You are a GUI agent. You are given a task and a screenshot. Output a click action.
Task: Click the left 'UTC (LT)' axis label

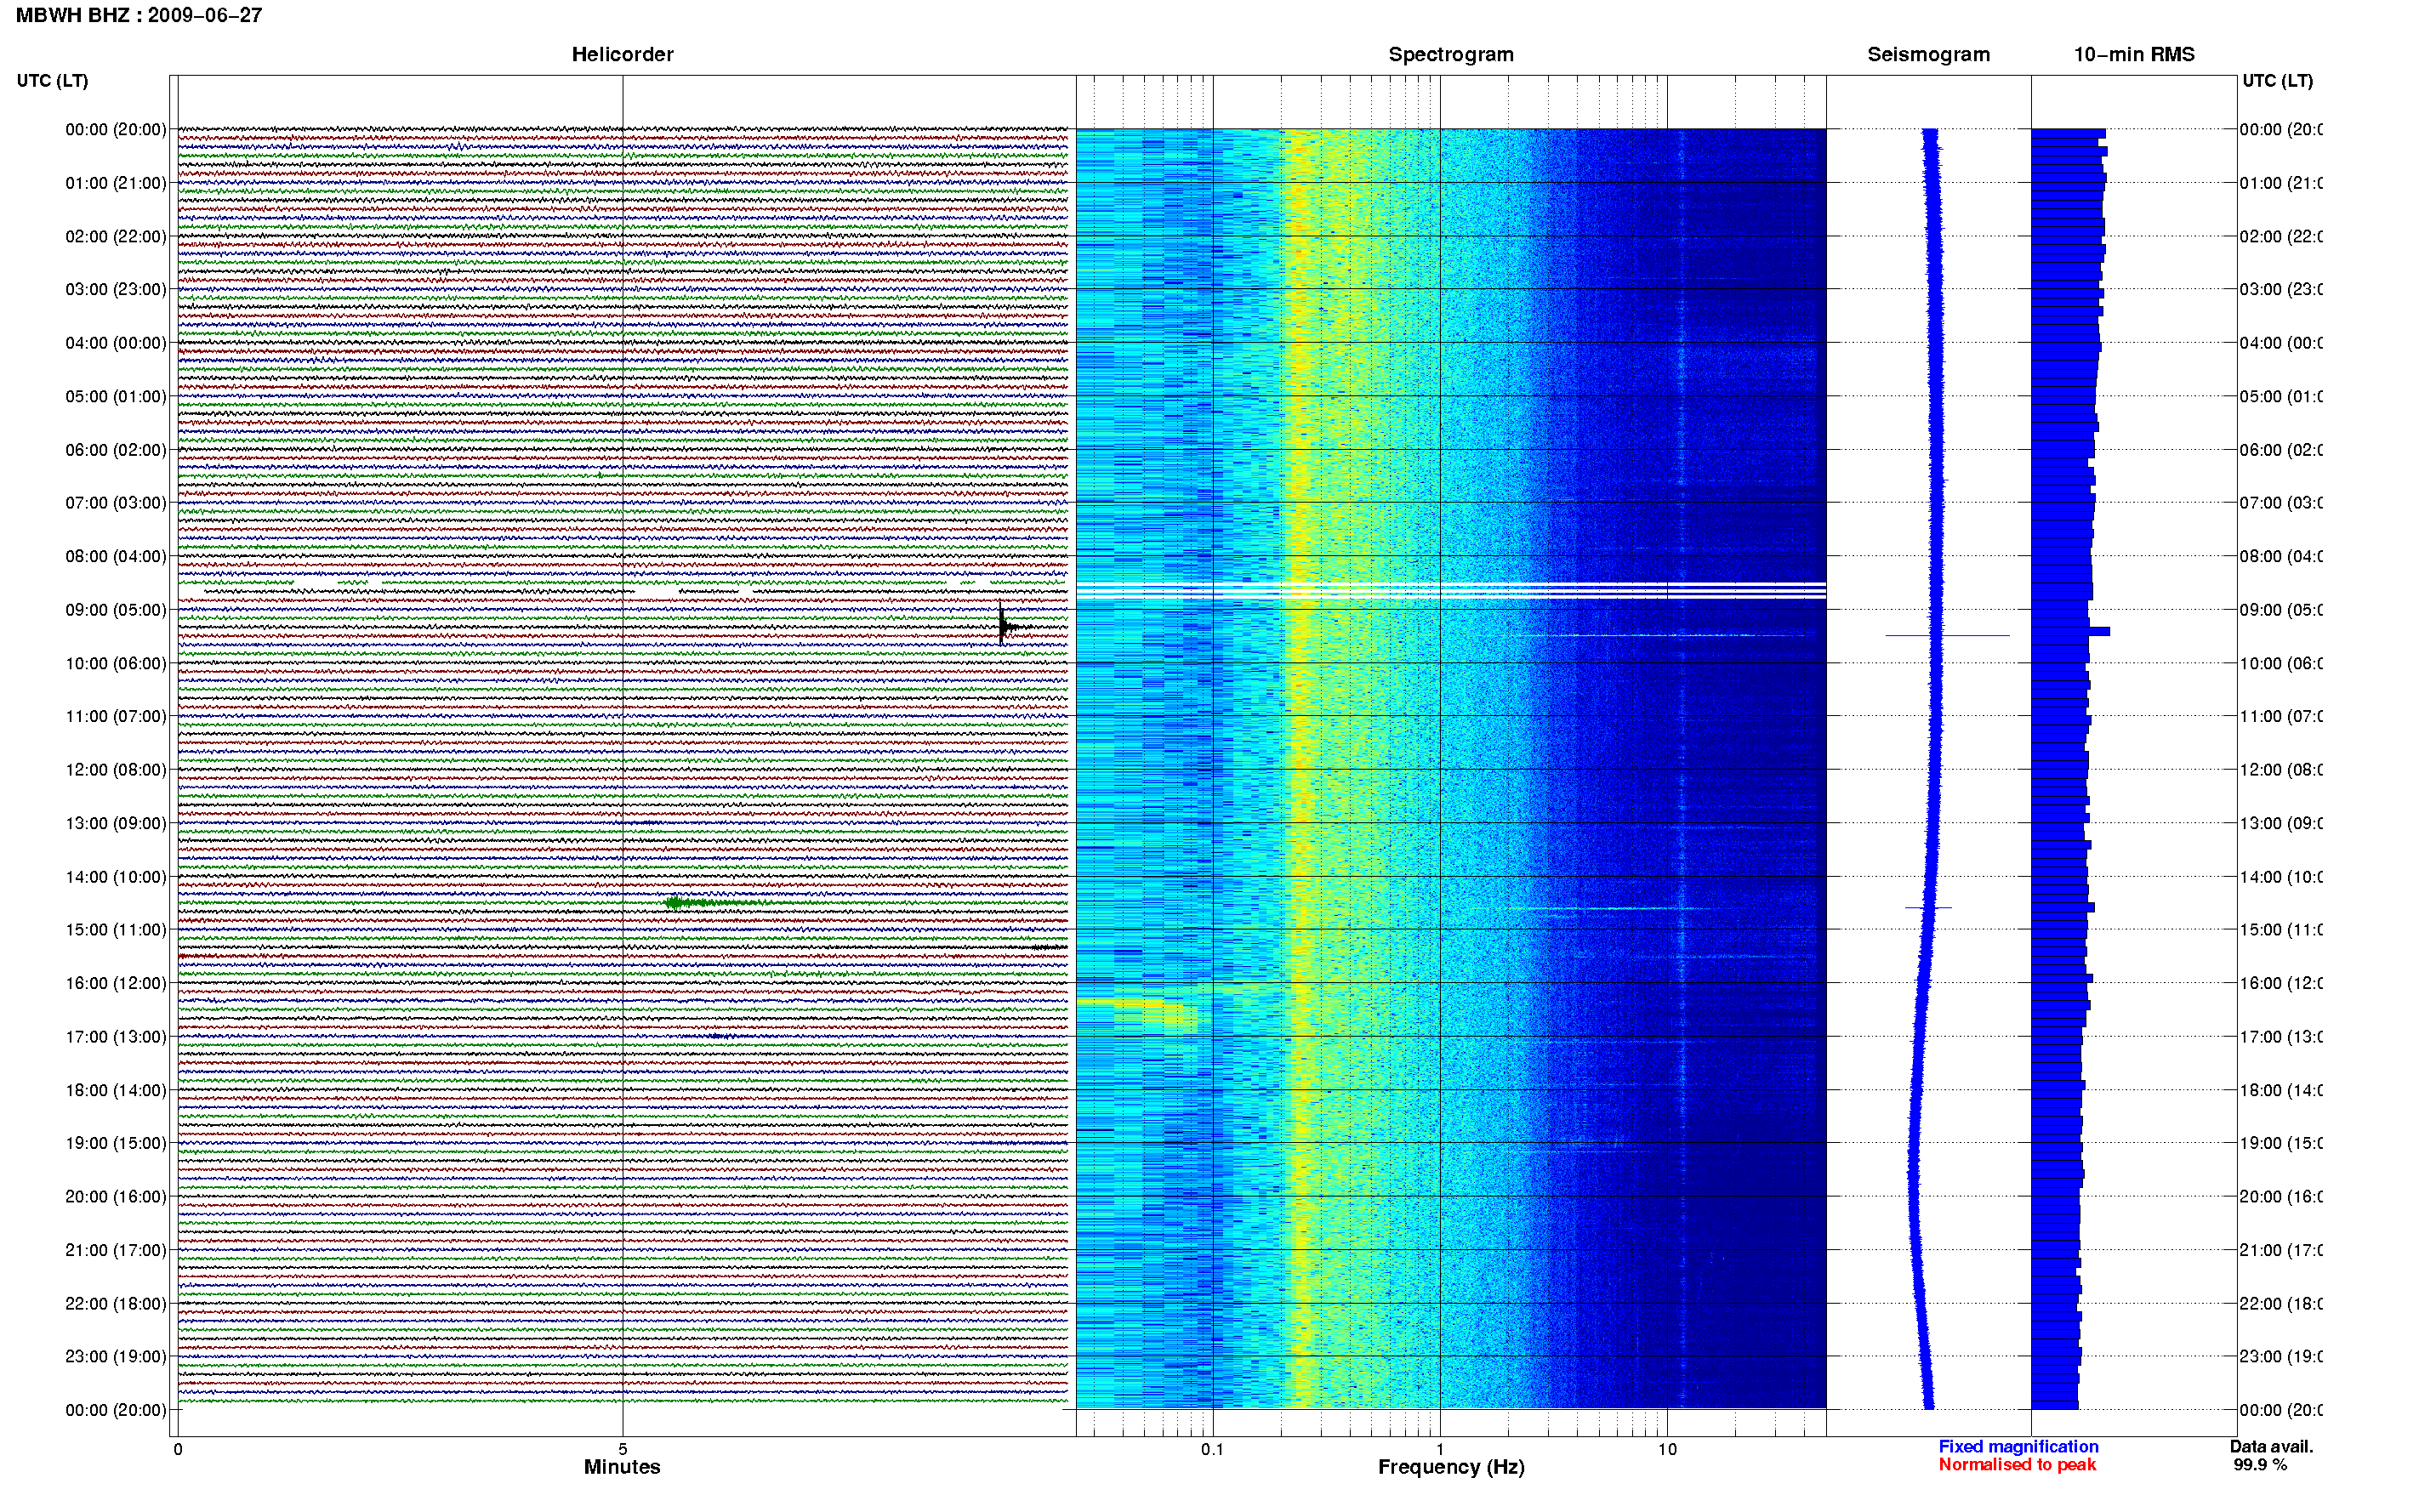(52, 81)
